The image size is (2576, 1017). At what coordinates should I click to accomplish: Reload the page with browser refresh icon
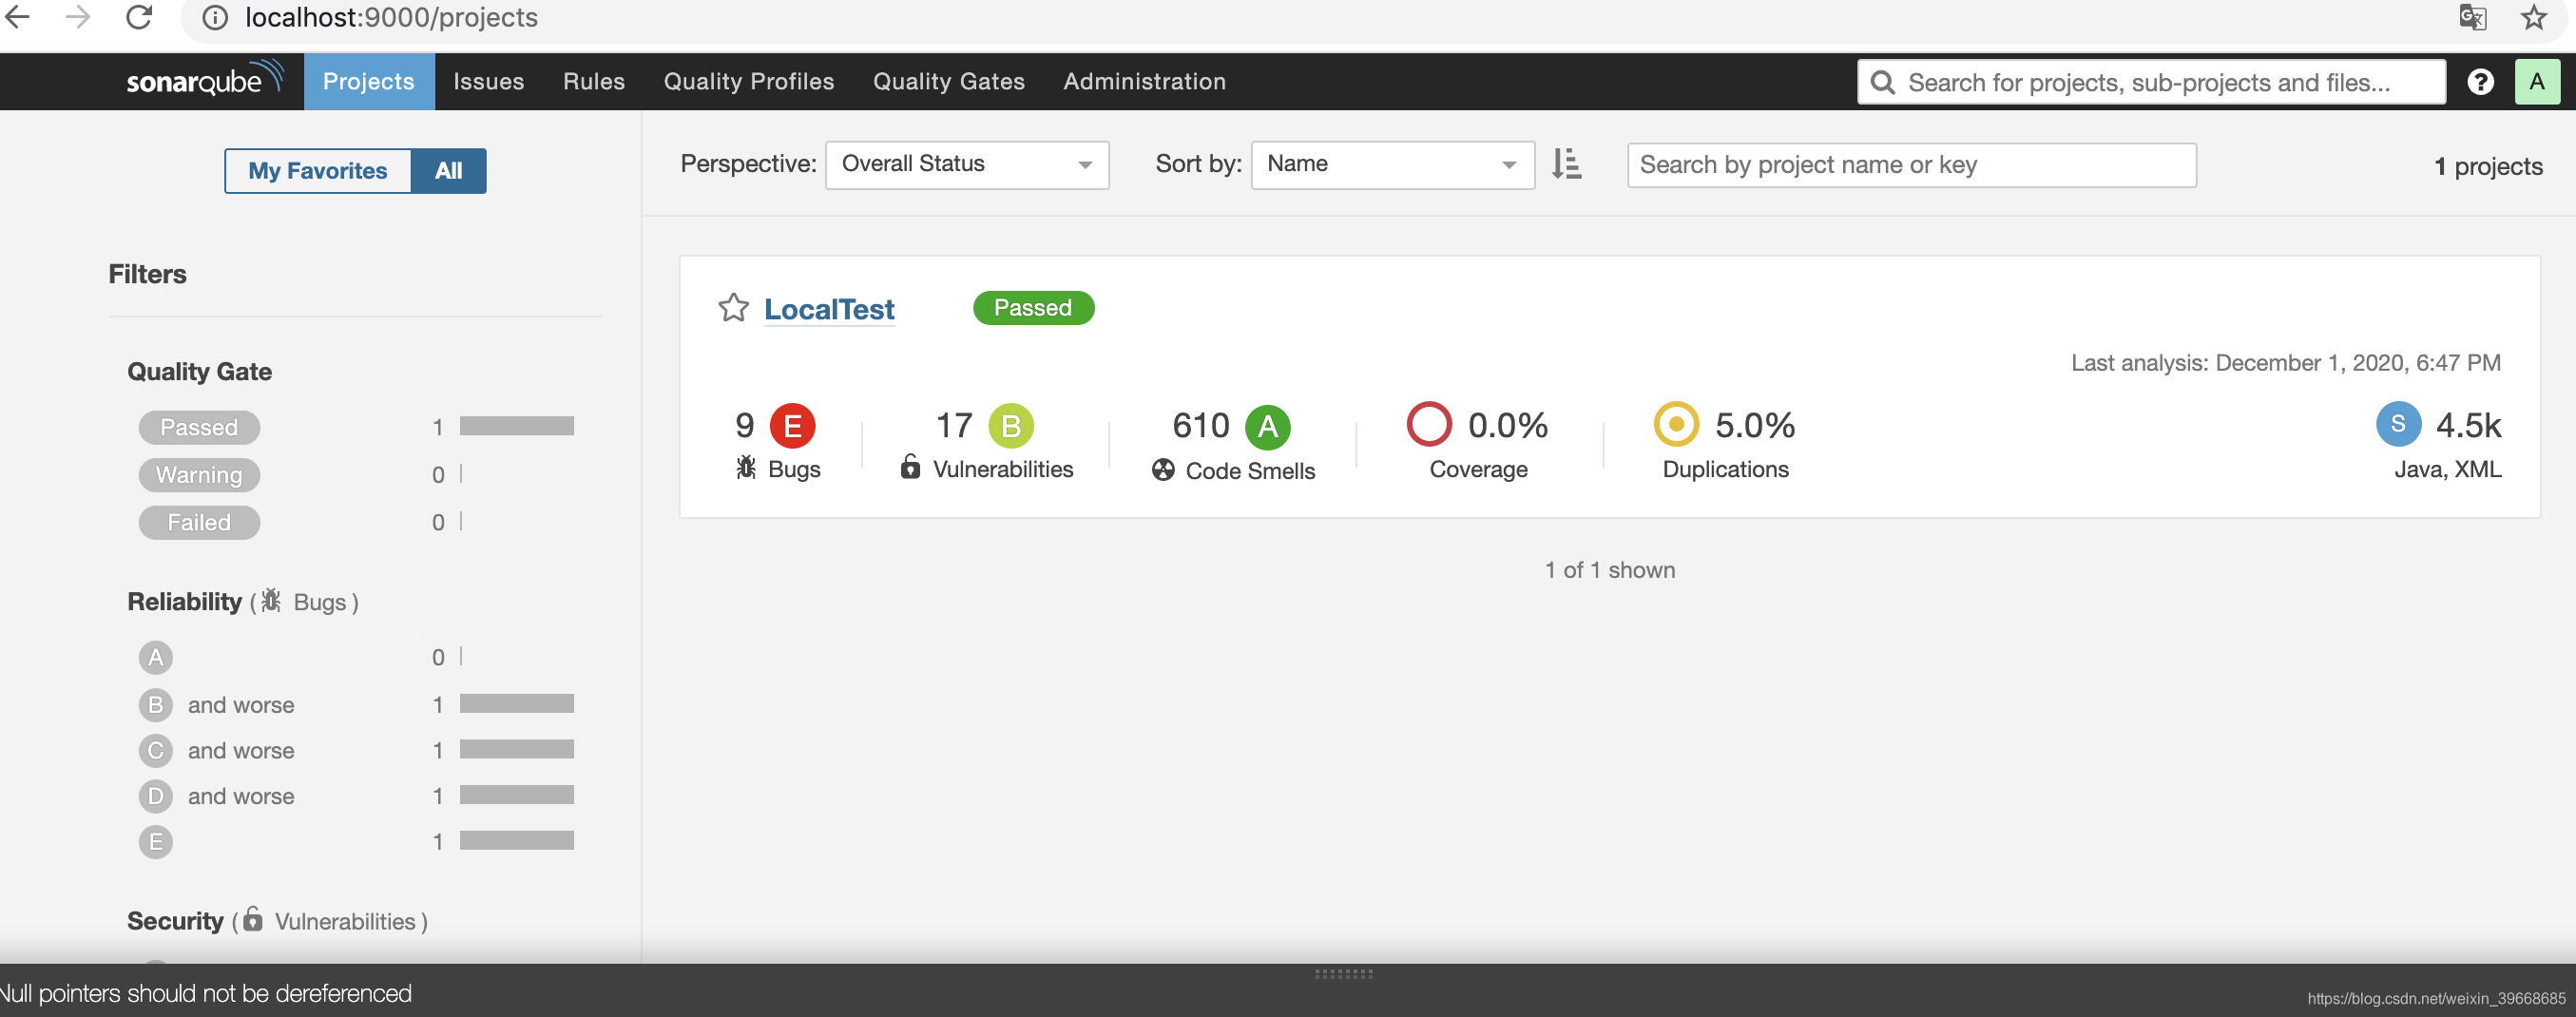point(139,18)
